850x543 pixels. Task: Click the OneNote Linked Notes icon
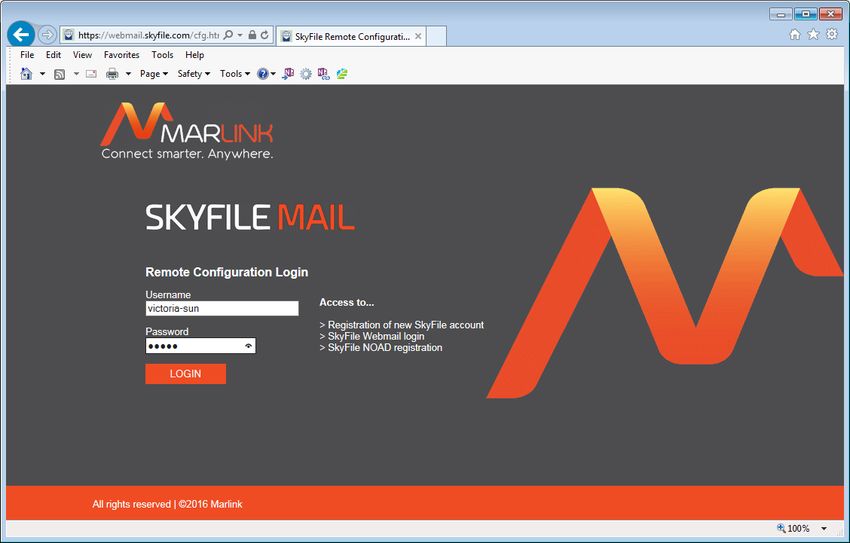coord(324,74)
